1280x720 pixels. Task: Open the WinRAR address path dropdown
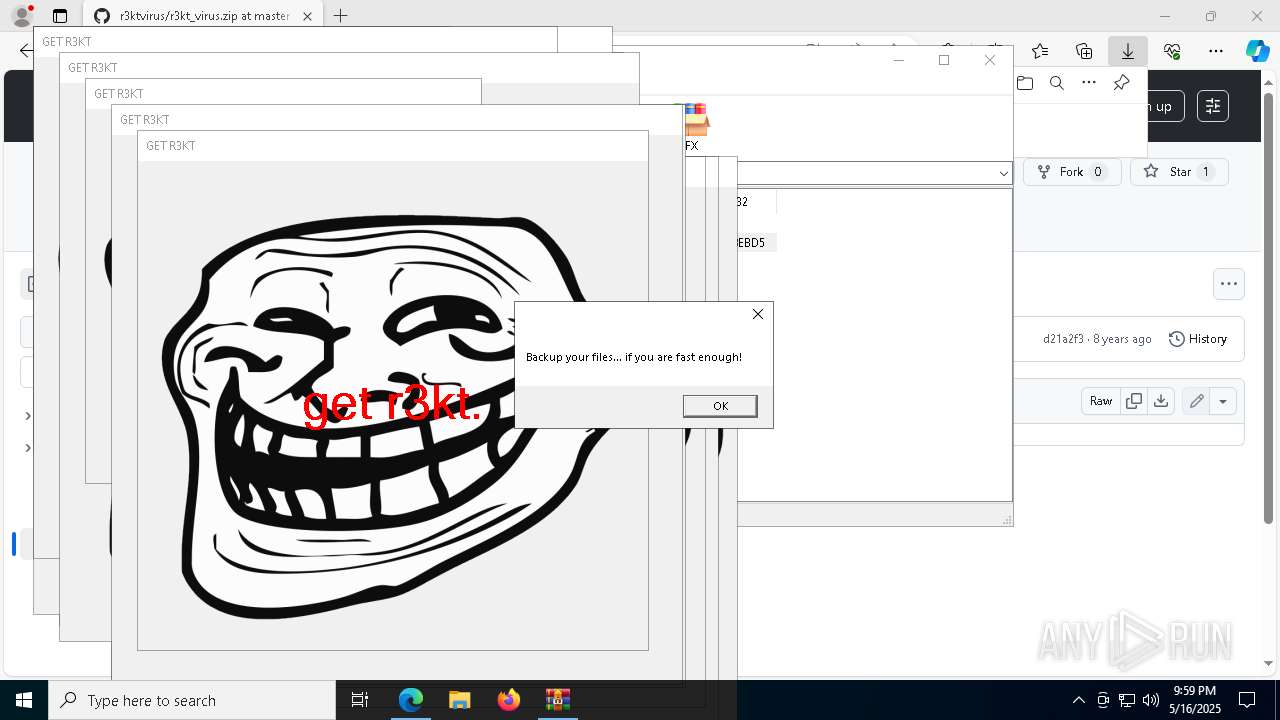point(1003,173)
